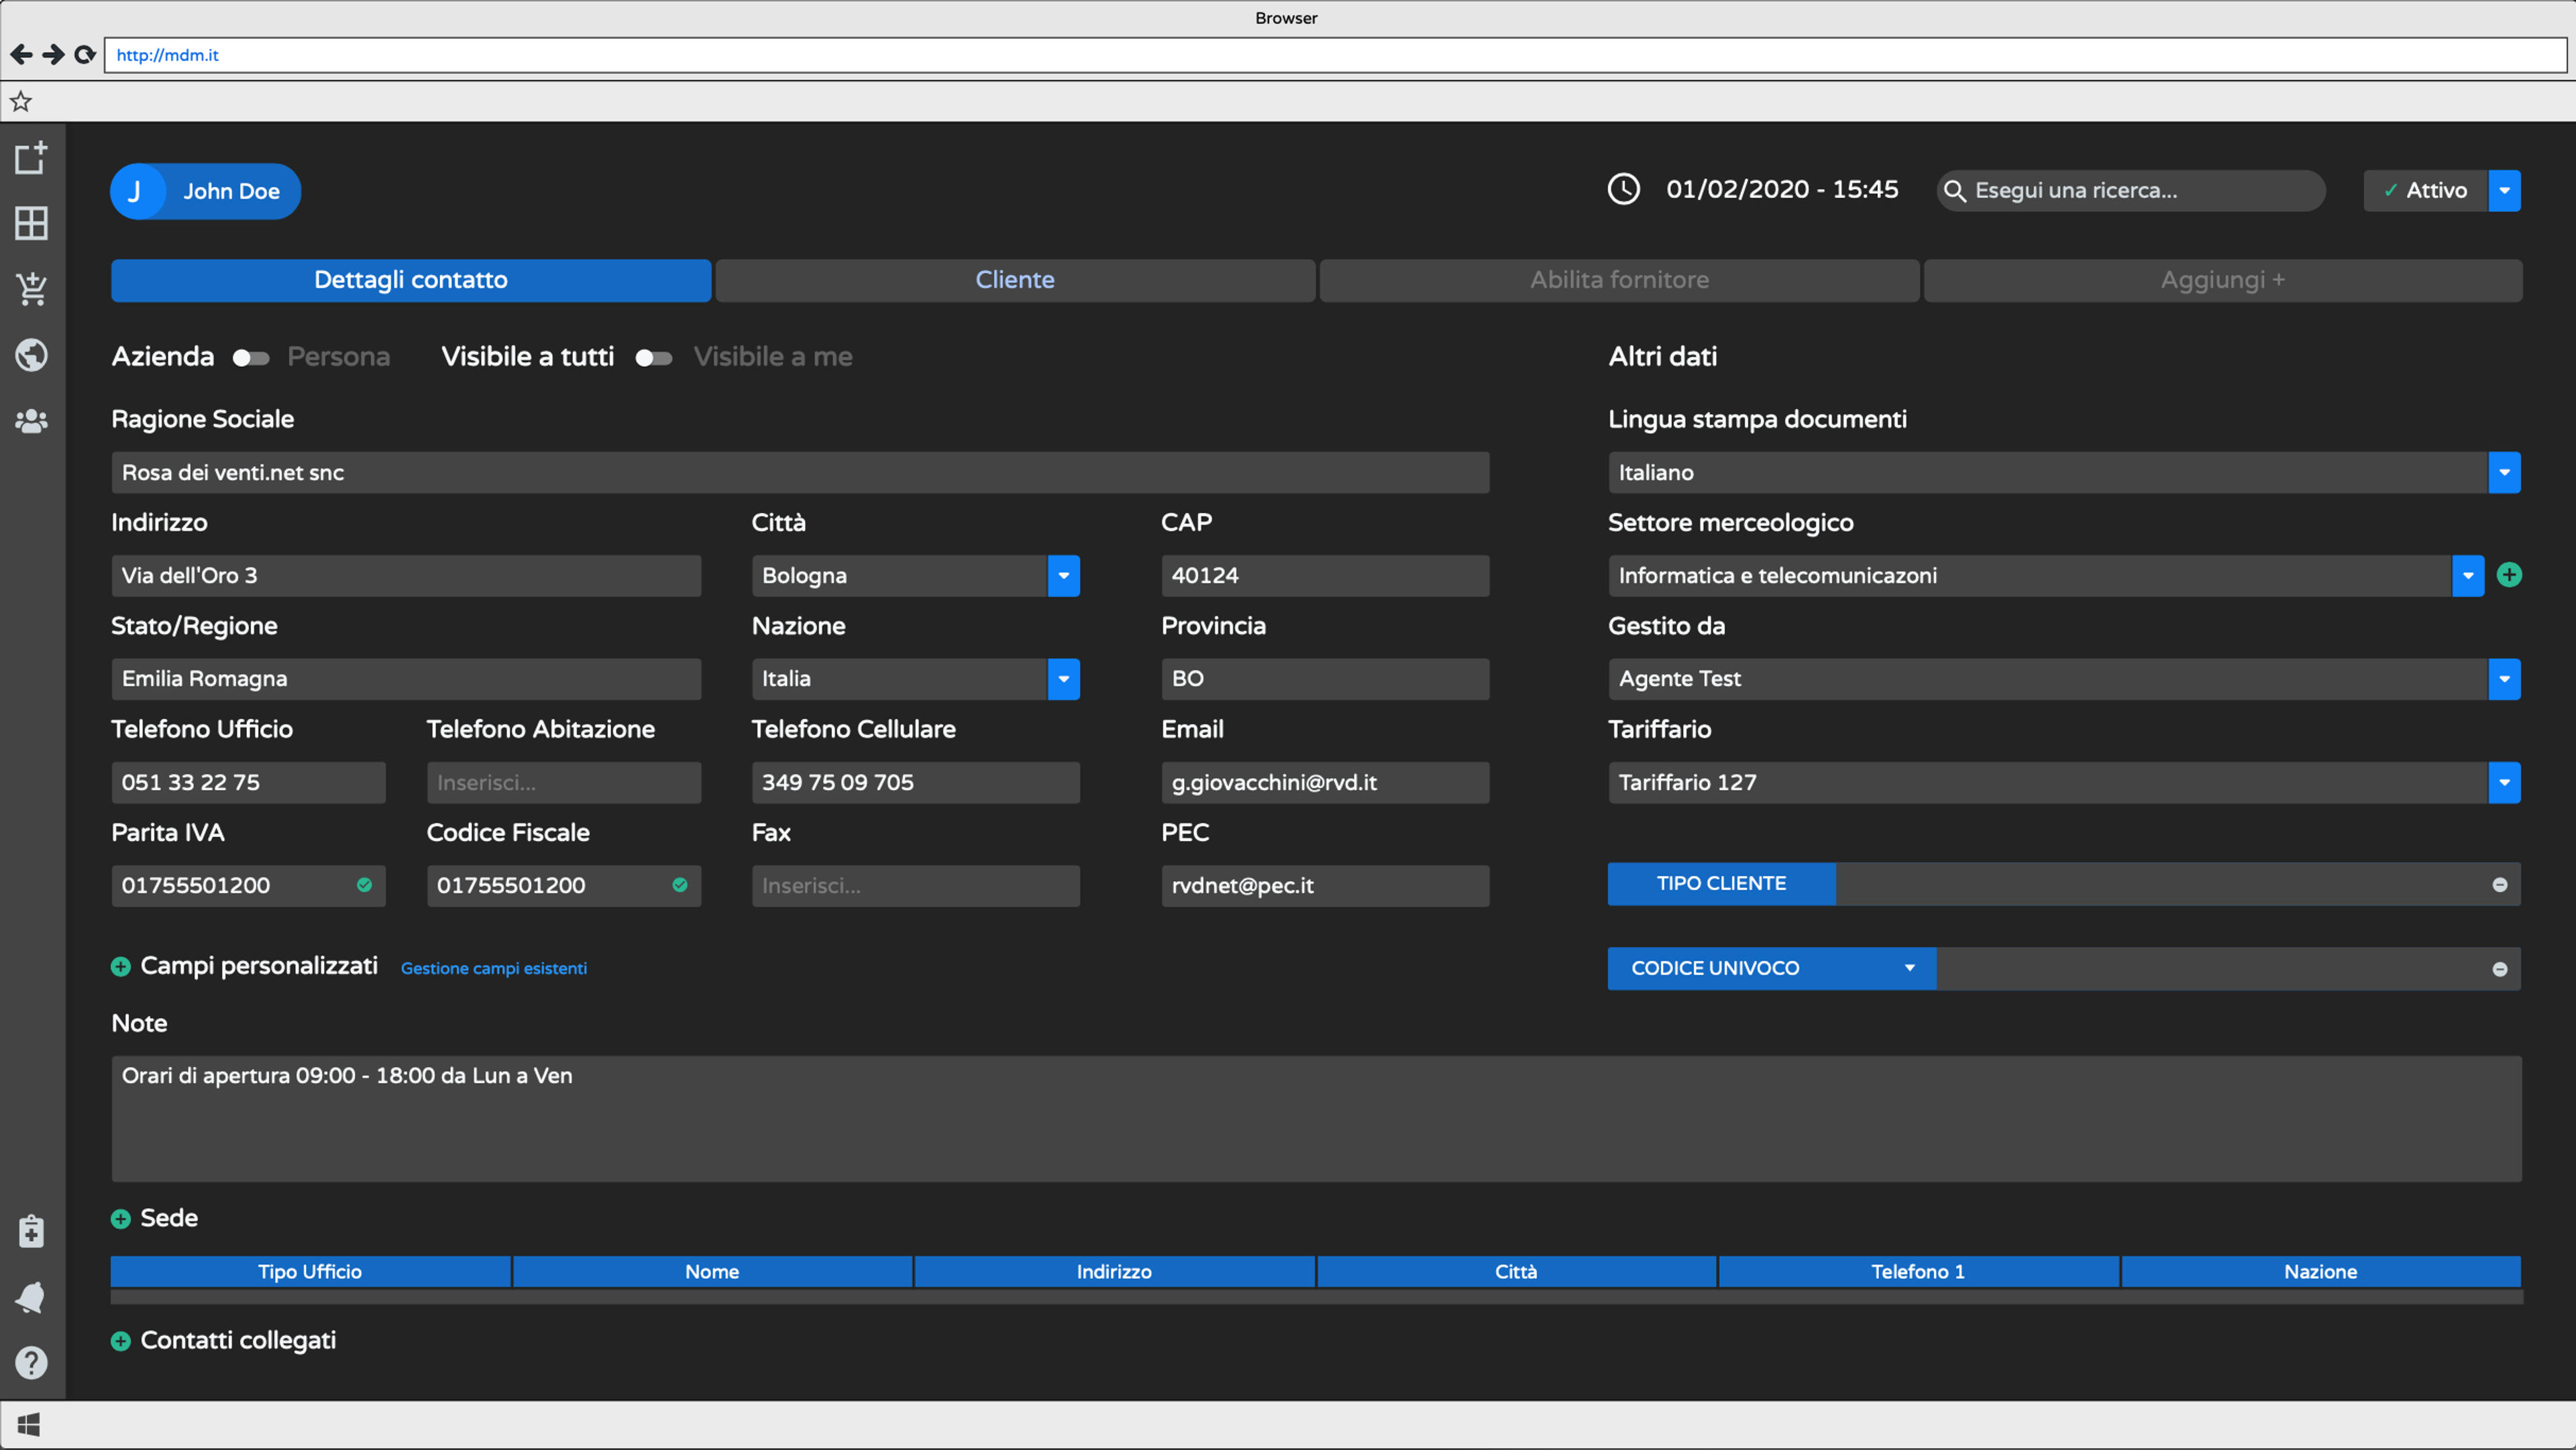This screenshot has width=2576, height=1450.
Task: Click the Indirizzo field with Via dell'Oro 3
Action: 406,576
